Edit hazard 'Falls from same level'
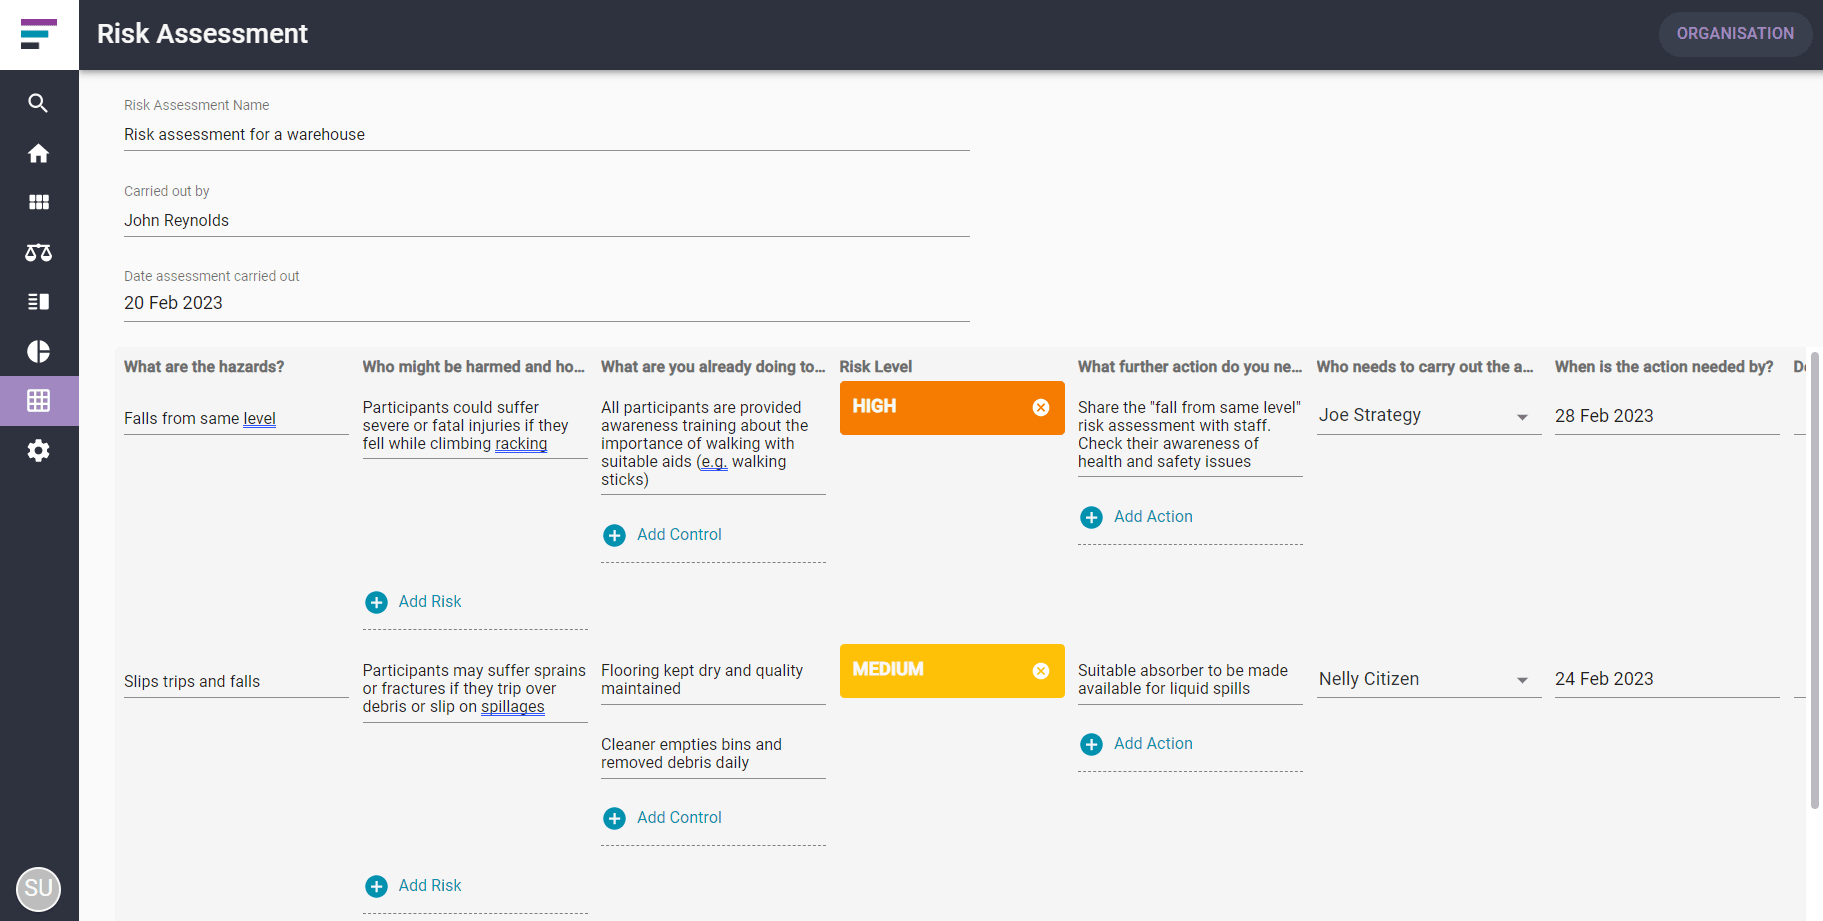 click(236, 419)
